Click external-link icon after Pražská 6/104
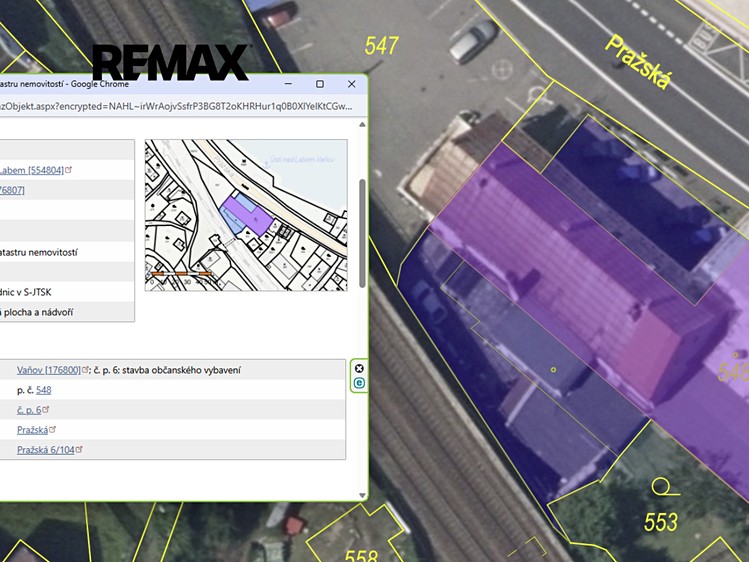This screenshot has height=562, width=749. [x=79, y=449]
